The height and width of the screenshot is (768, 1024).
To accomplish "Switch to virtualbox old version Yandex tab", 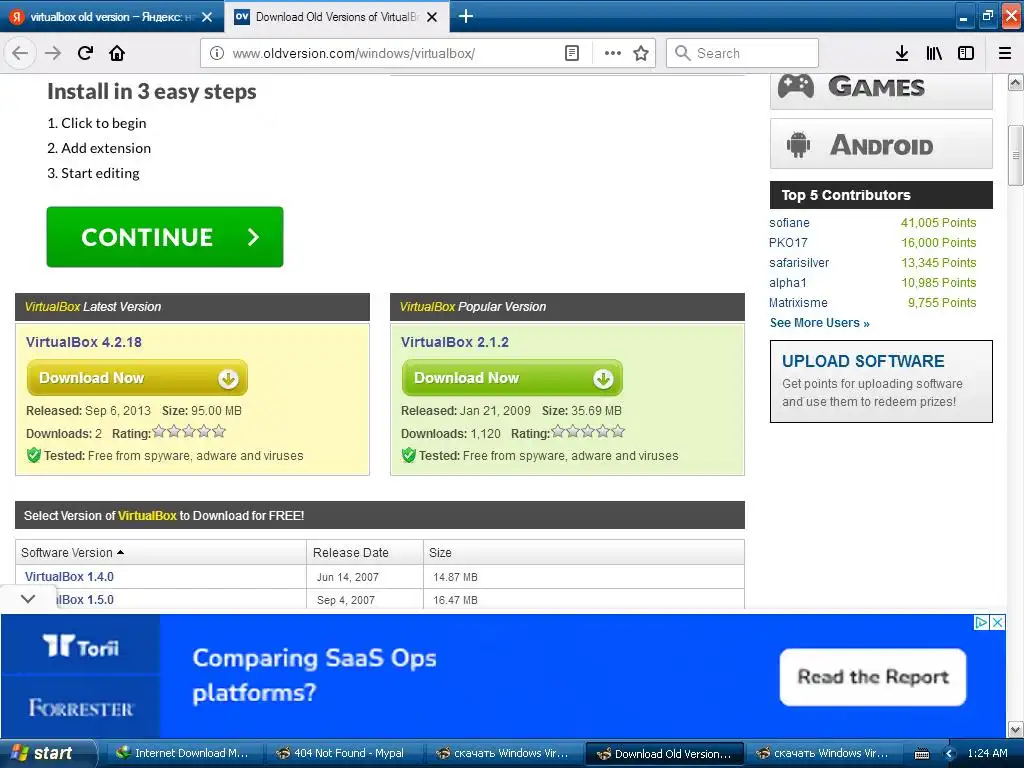I will [112, 17].
